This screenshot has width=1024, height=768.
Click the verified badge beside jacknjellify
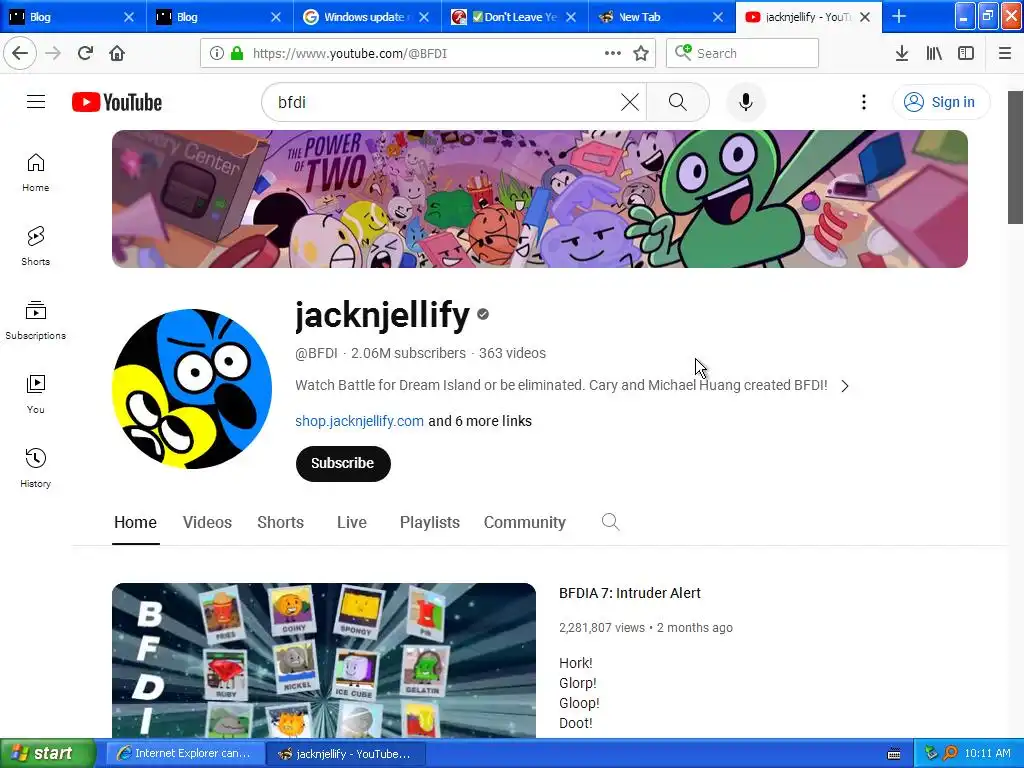pyautogui.click(x=483, y=314)
